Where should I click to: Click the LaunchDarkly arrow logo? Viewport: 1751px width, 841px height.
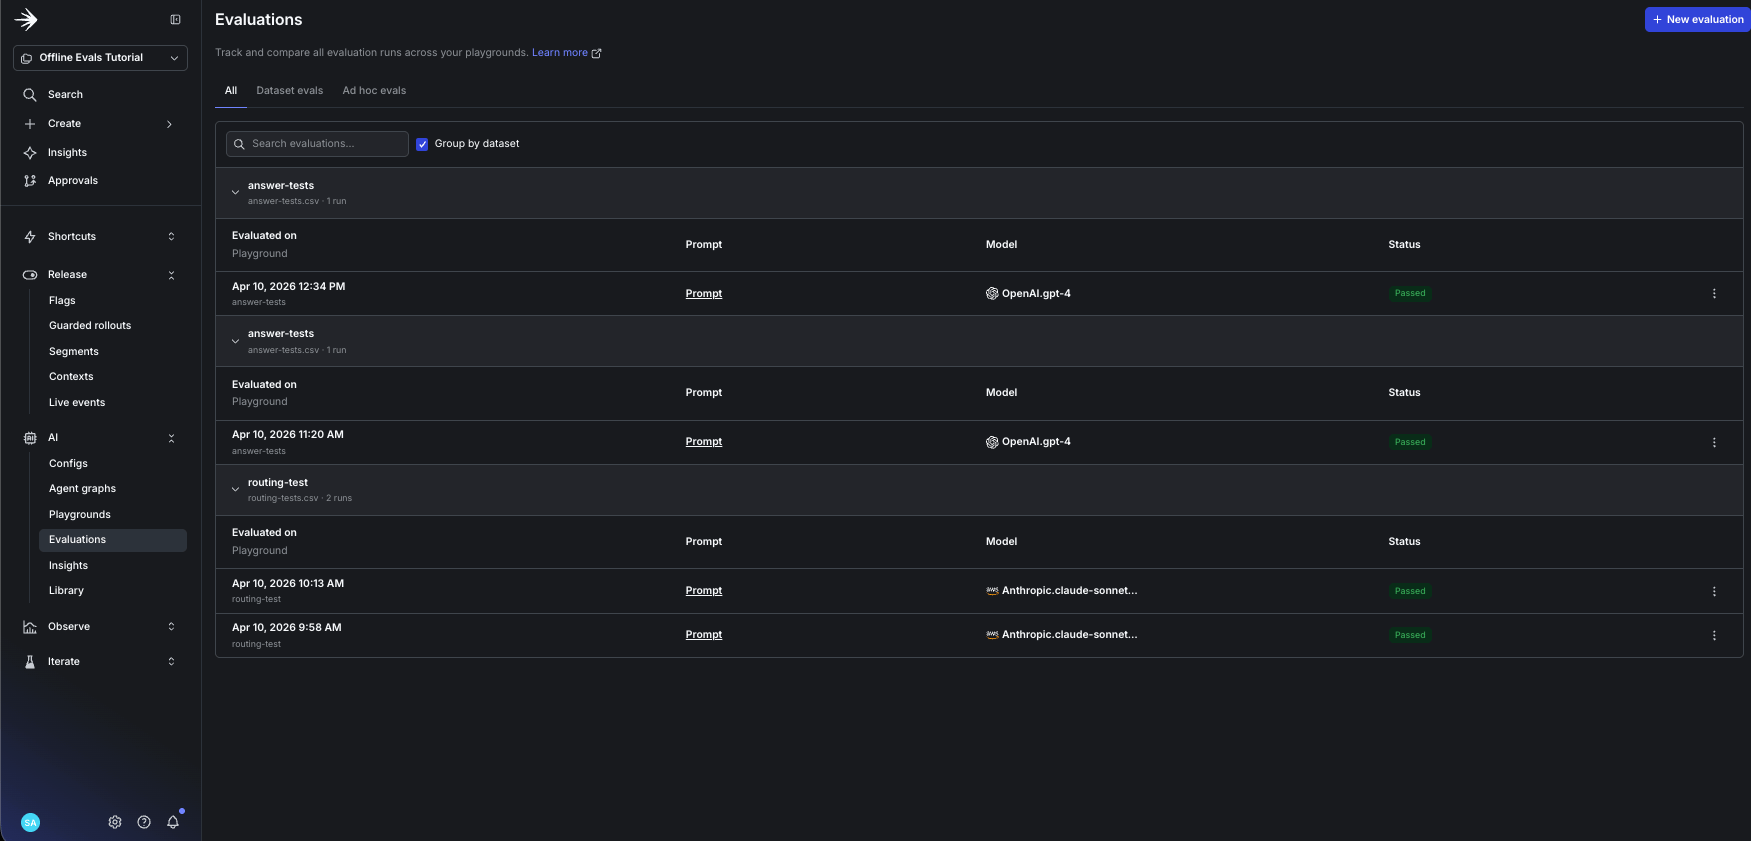(x=26, y=19)
